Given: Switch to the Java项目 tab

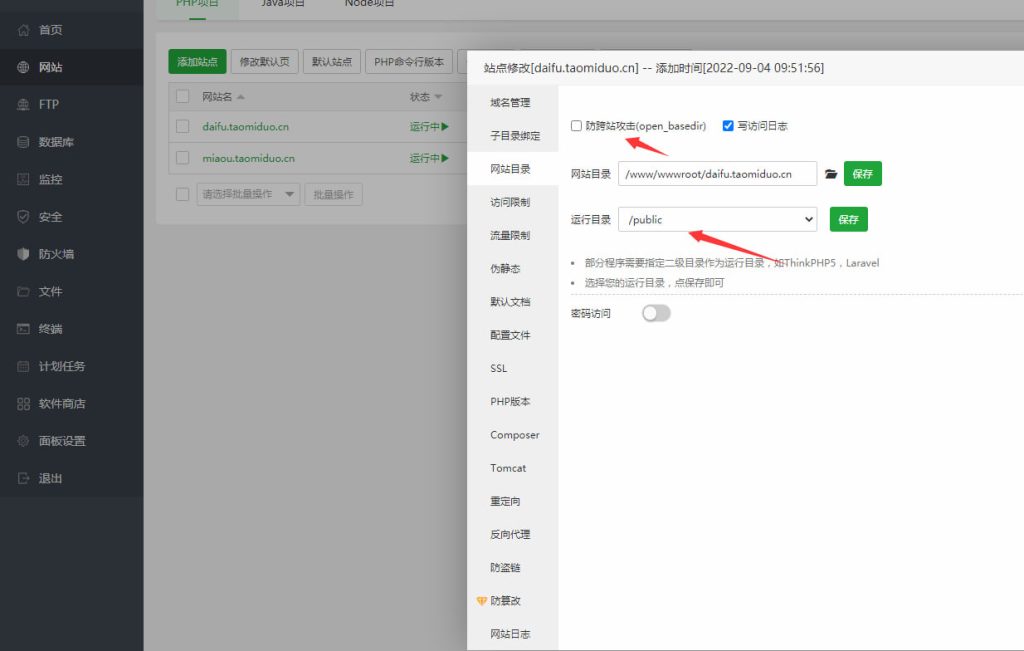Looking at the screenshot, I should coord(283,4).
